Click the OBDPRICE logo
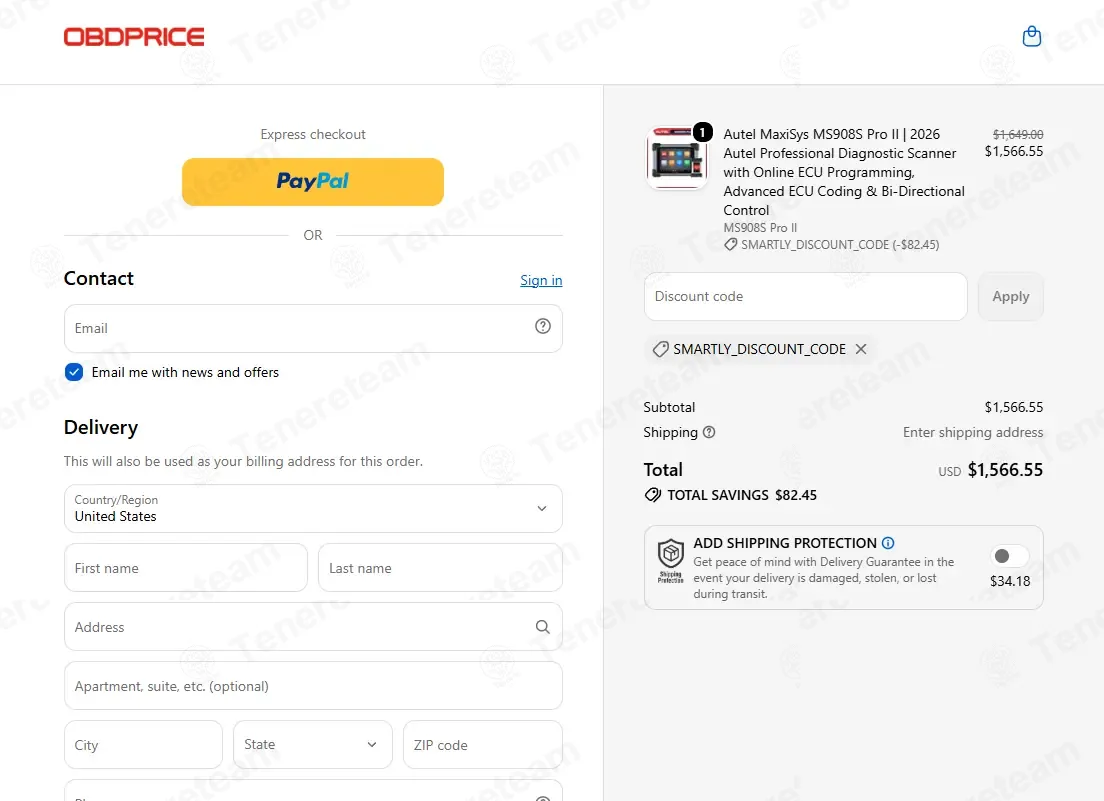The height and width of the screenshot is (801, 1104). [x=134, y=37]
